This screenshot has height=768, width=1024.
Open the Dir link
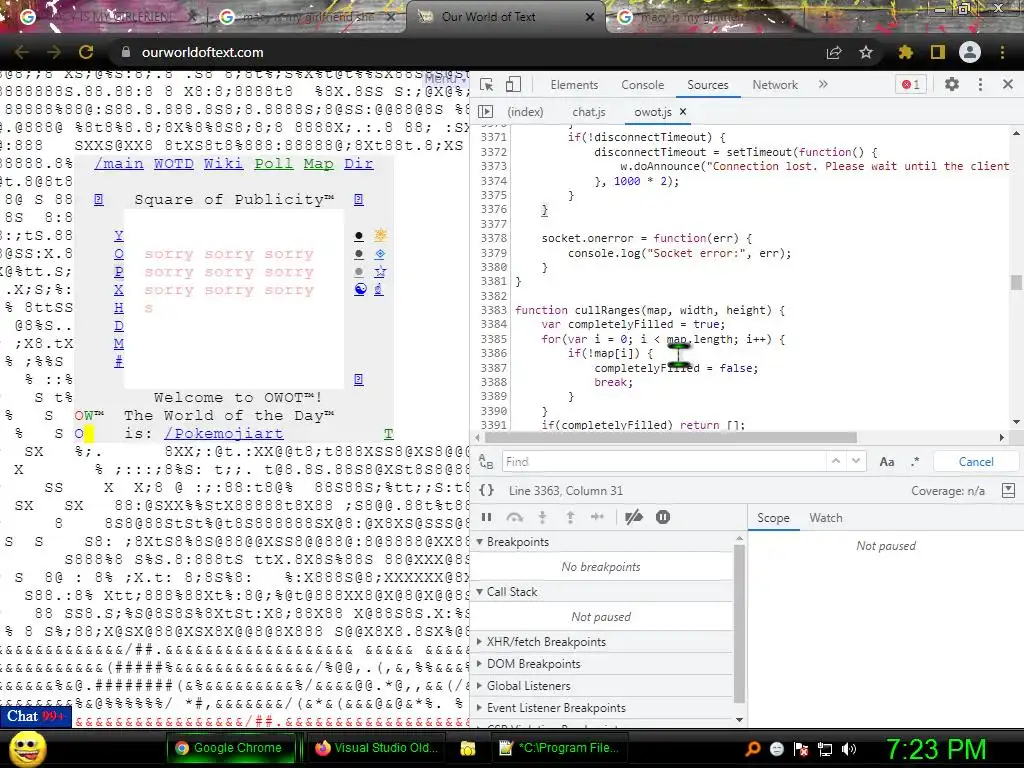(359, 163)
